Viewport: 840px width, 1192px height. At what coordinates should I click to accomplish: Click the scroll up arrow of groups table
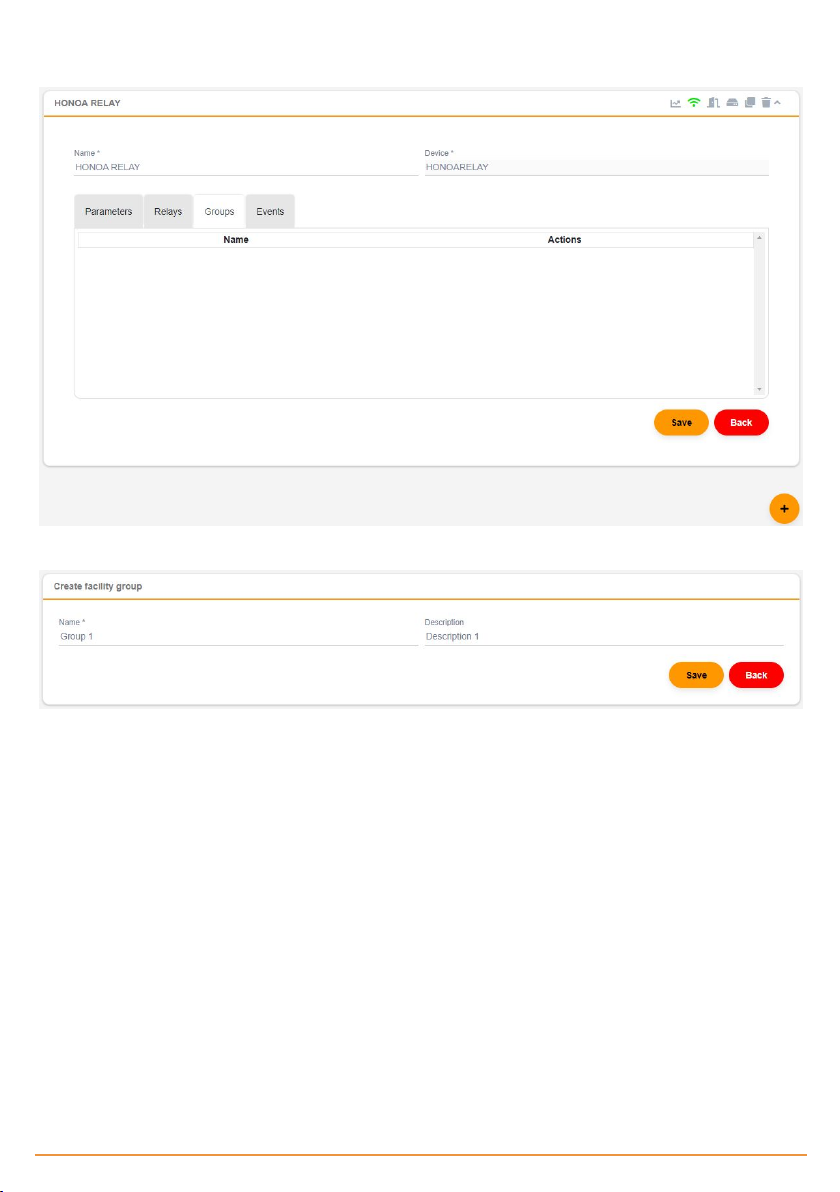pos(759,238)
